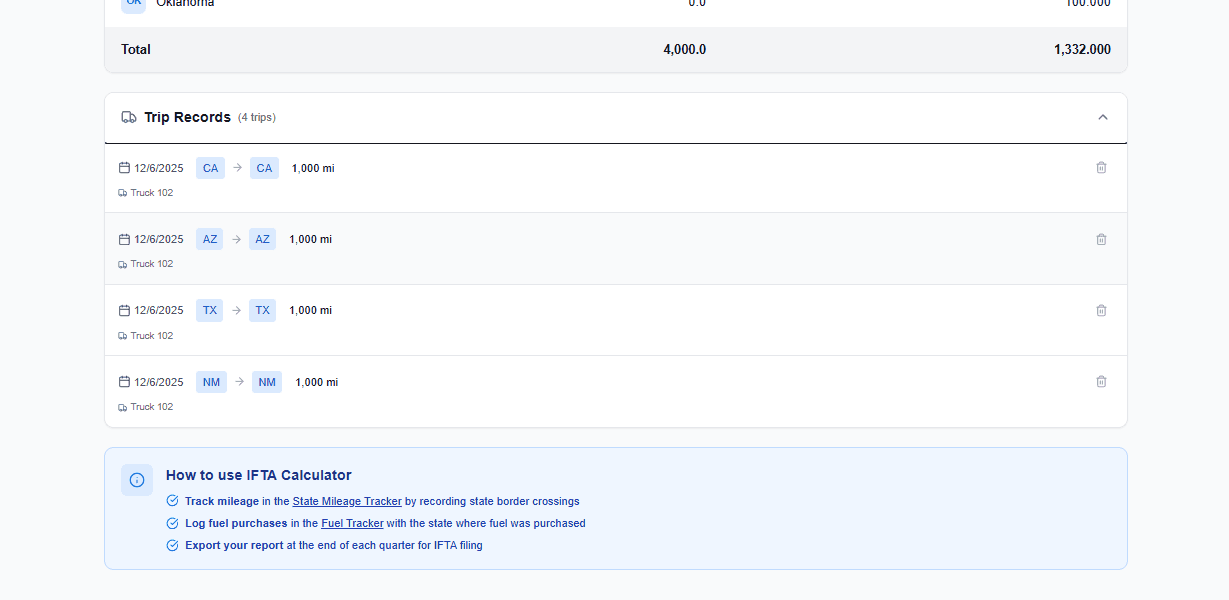Screen dimensions: 1229x600
Task: Select the CA origin state badge
Action: pos(210,168)
